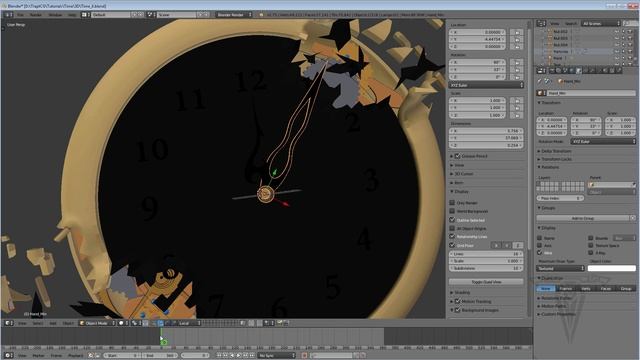Click the 3D view editor type icon
The width and height of the screenshot is (640, 360).
pyautogui.click(x=9, y=323)
